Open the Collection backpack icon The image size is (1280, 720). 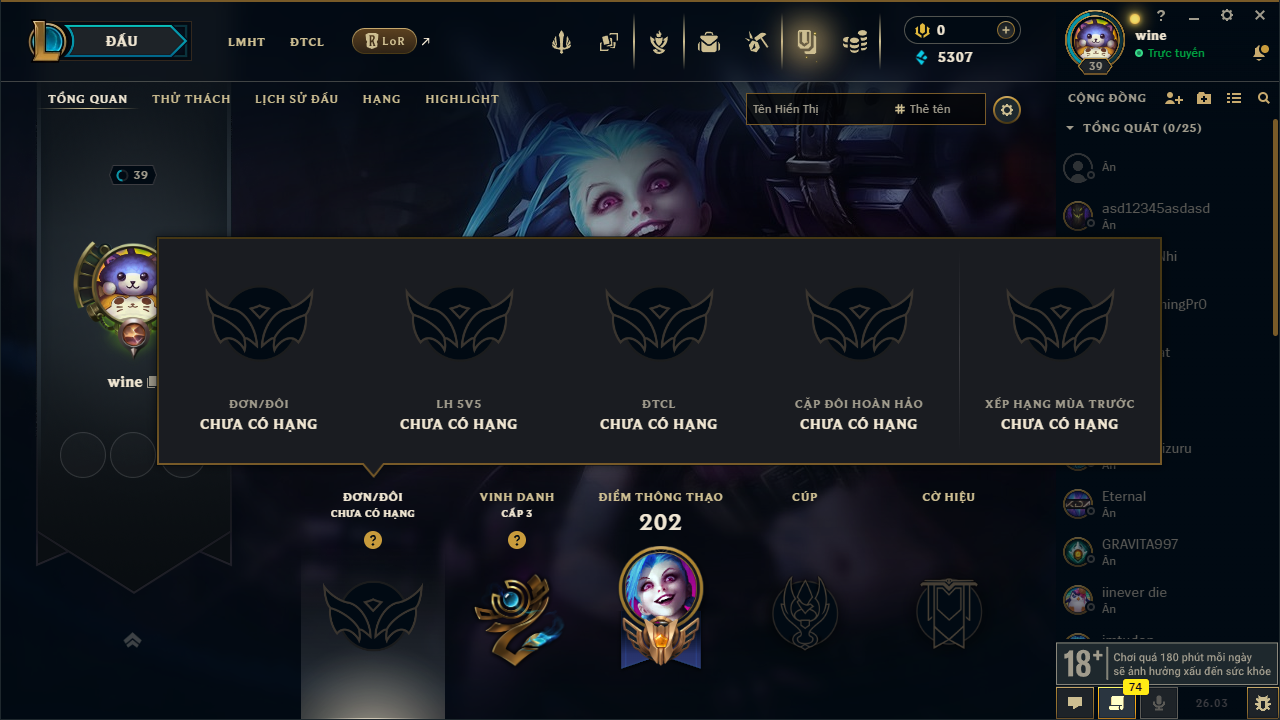709,42
